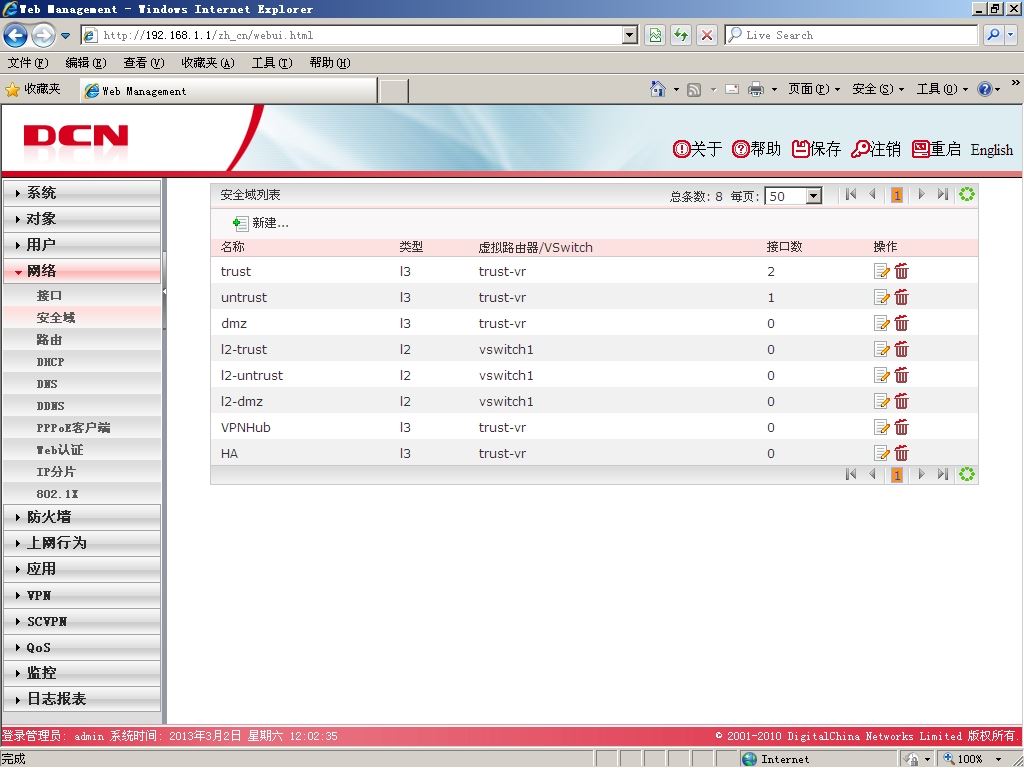Collapse the 网络 network section
1024x768 pixels.
(82, 271)
